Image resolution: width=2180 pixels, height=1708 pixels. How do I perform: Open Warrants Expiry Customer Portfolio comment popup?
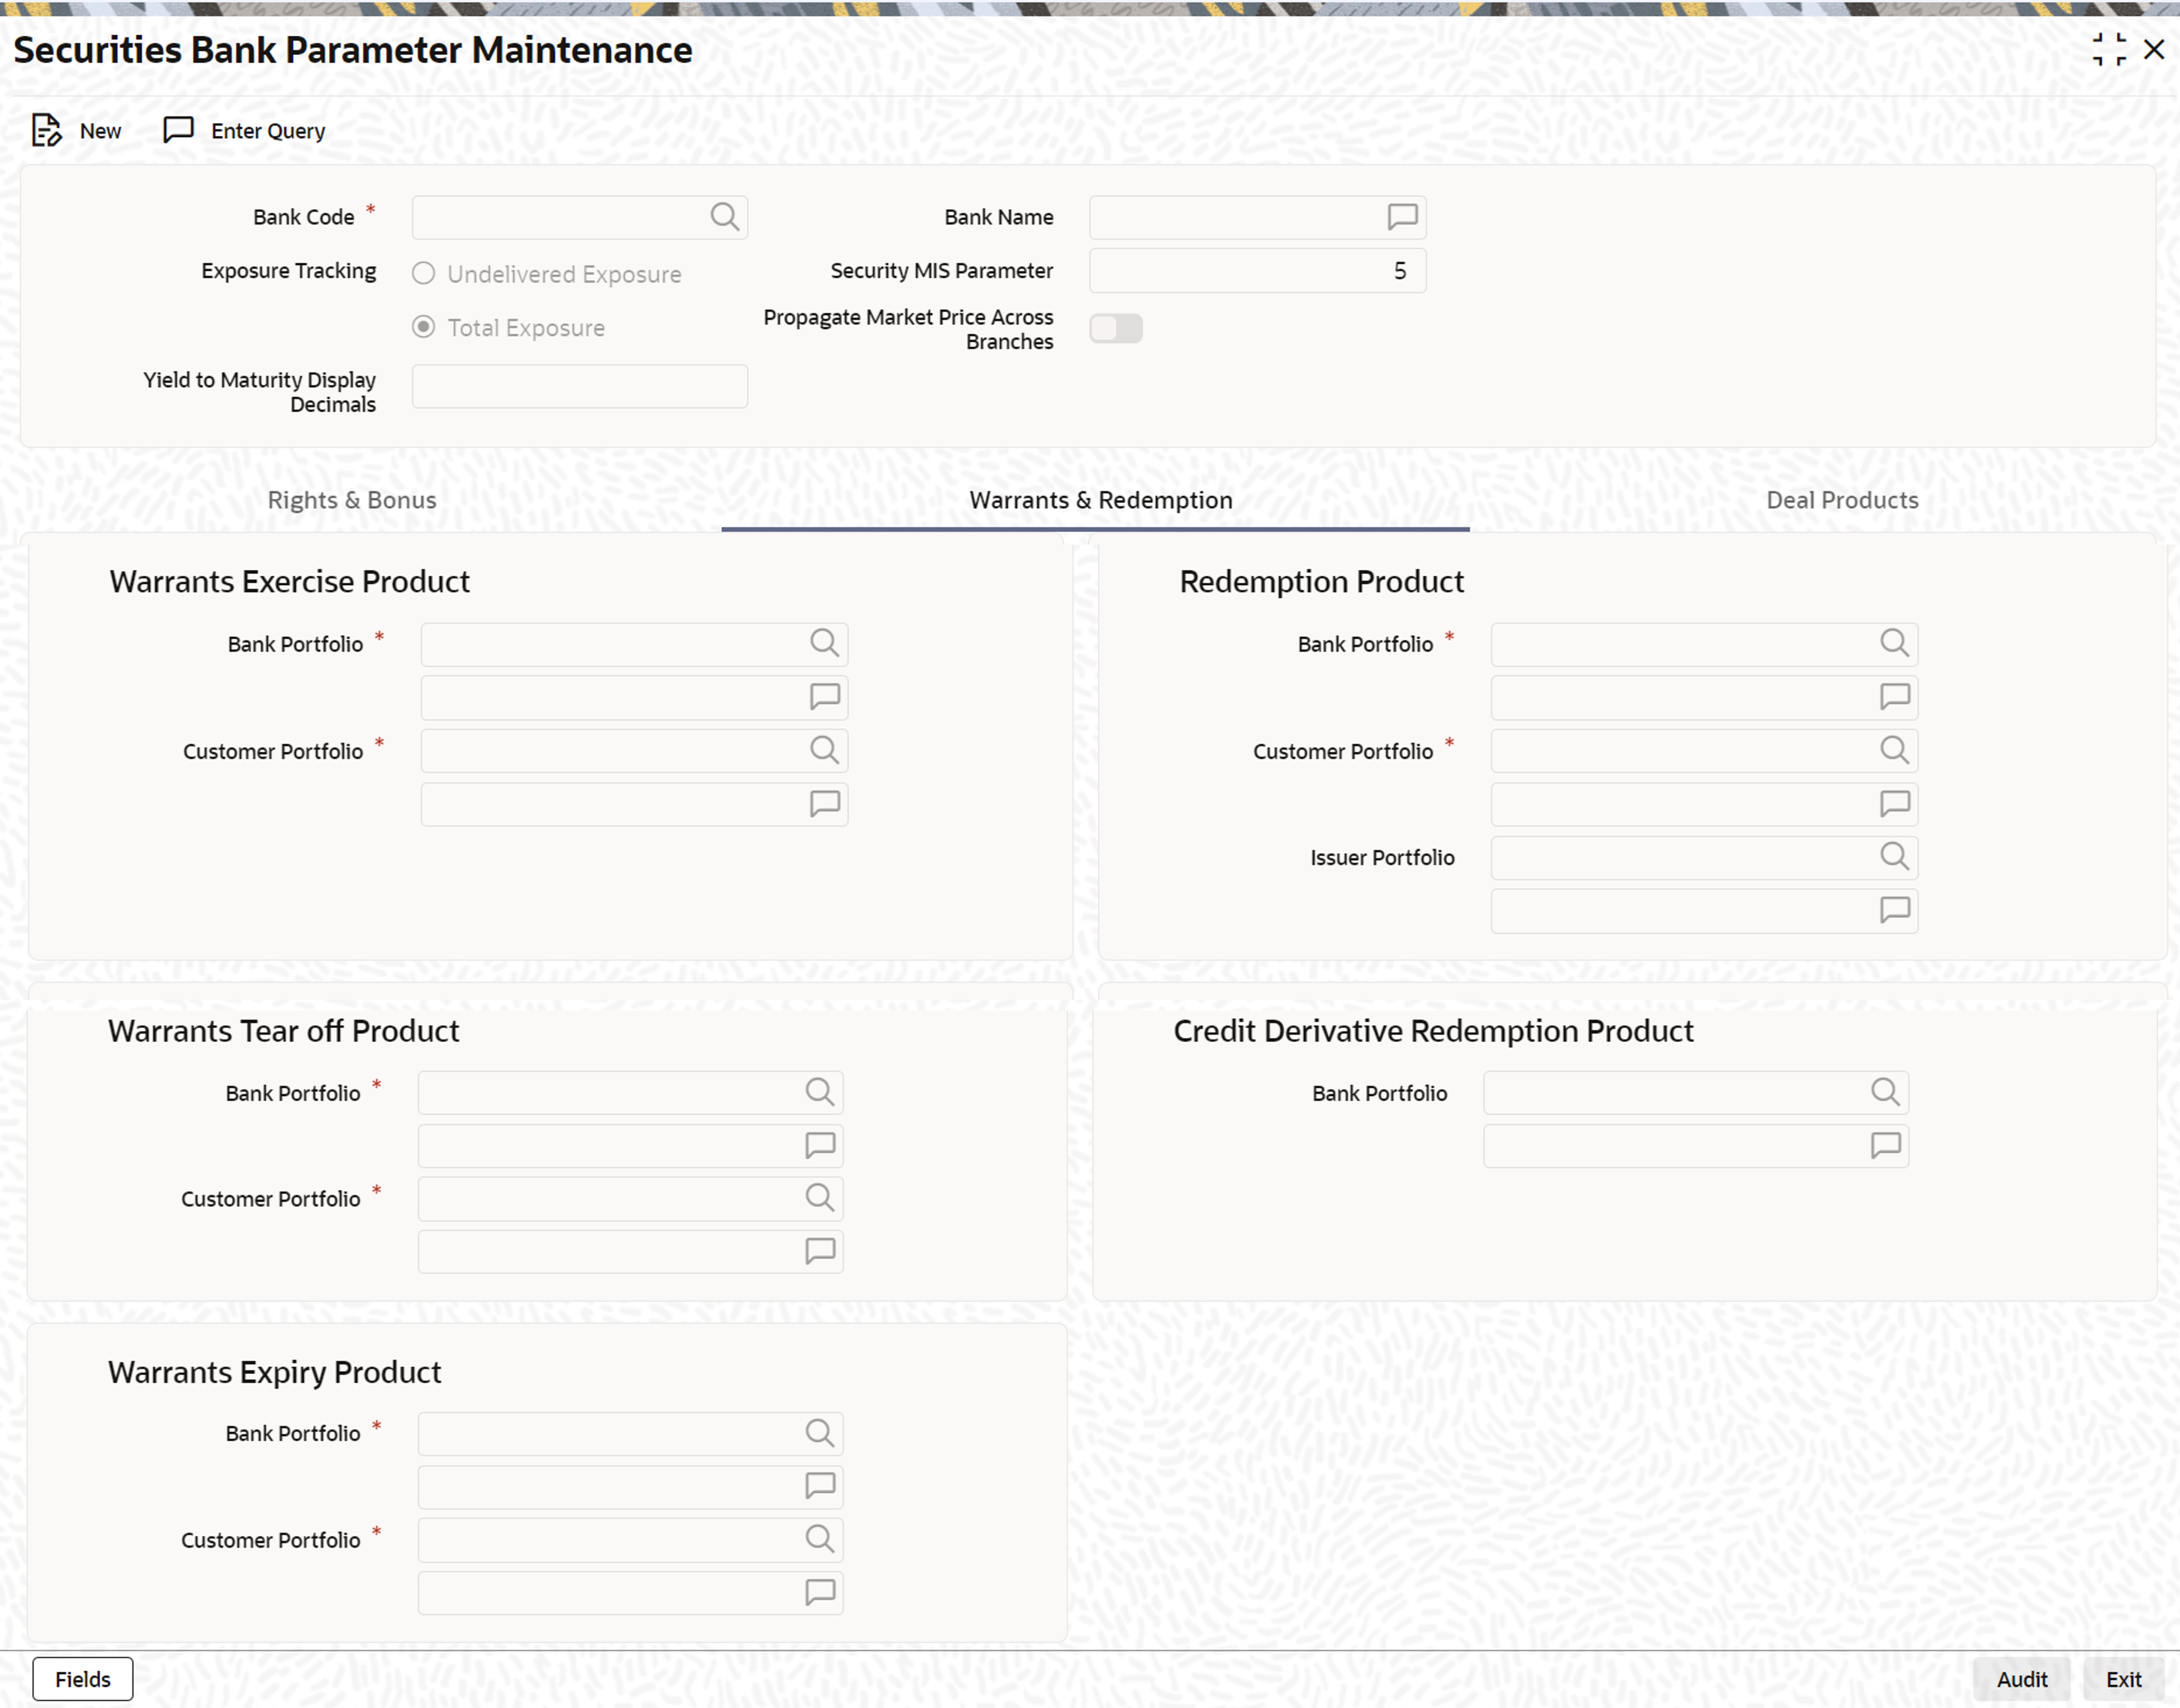point(819,1592)
